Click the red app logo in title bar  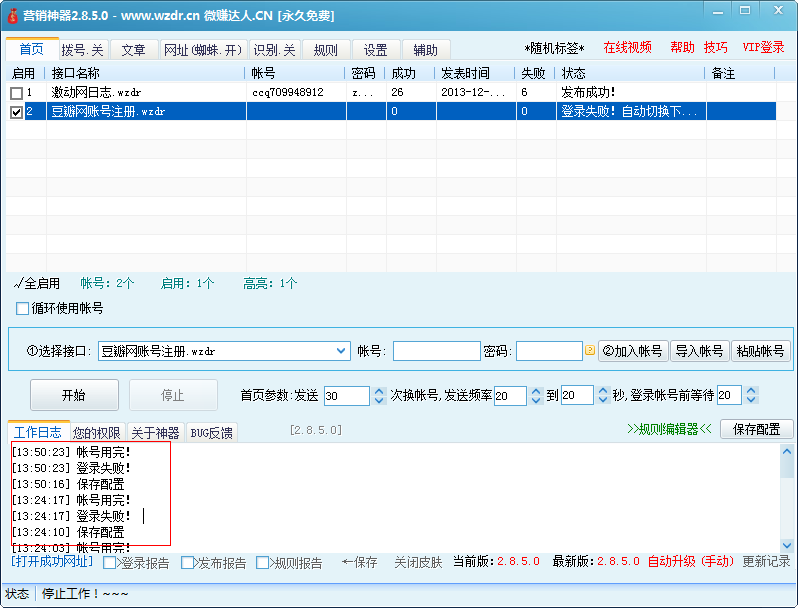tap(12, 15)
